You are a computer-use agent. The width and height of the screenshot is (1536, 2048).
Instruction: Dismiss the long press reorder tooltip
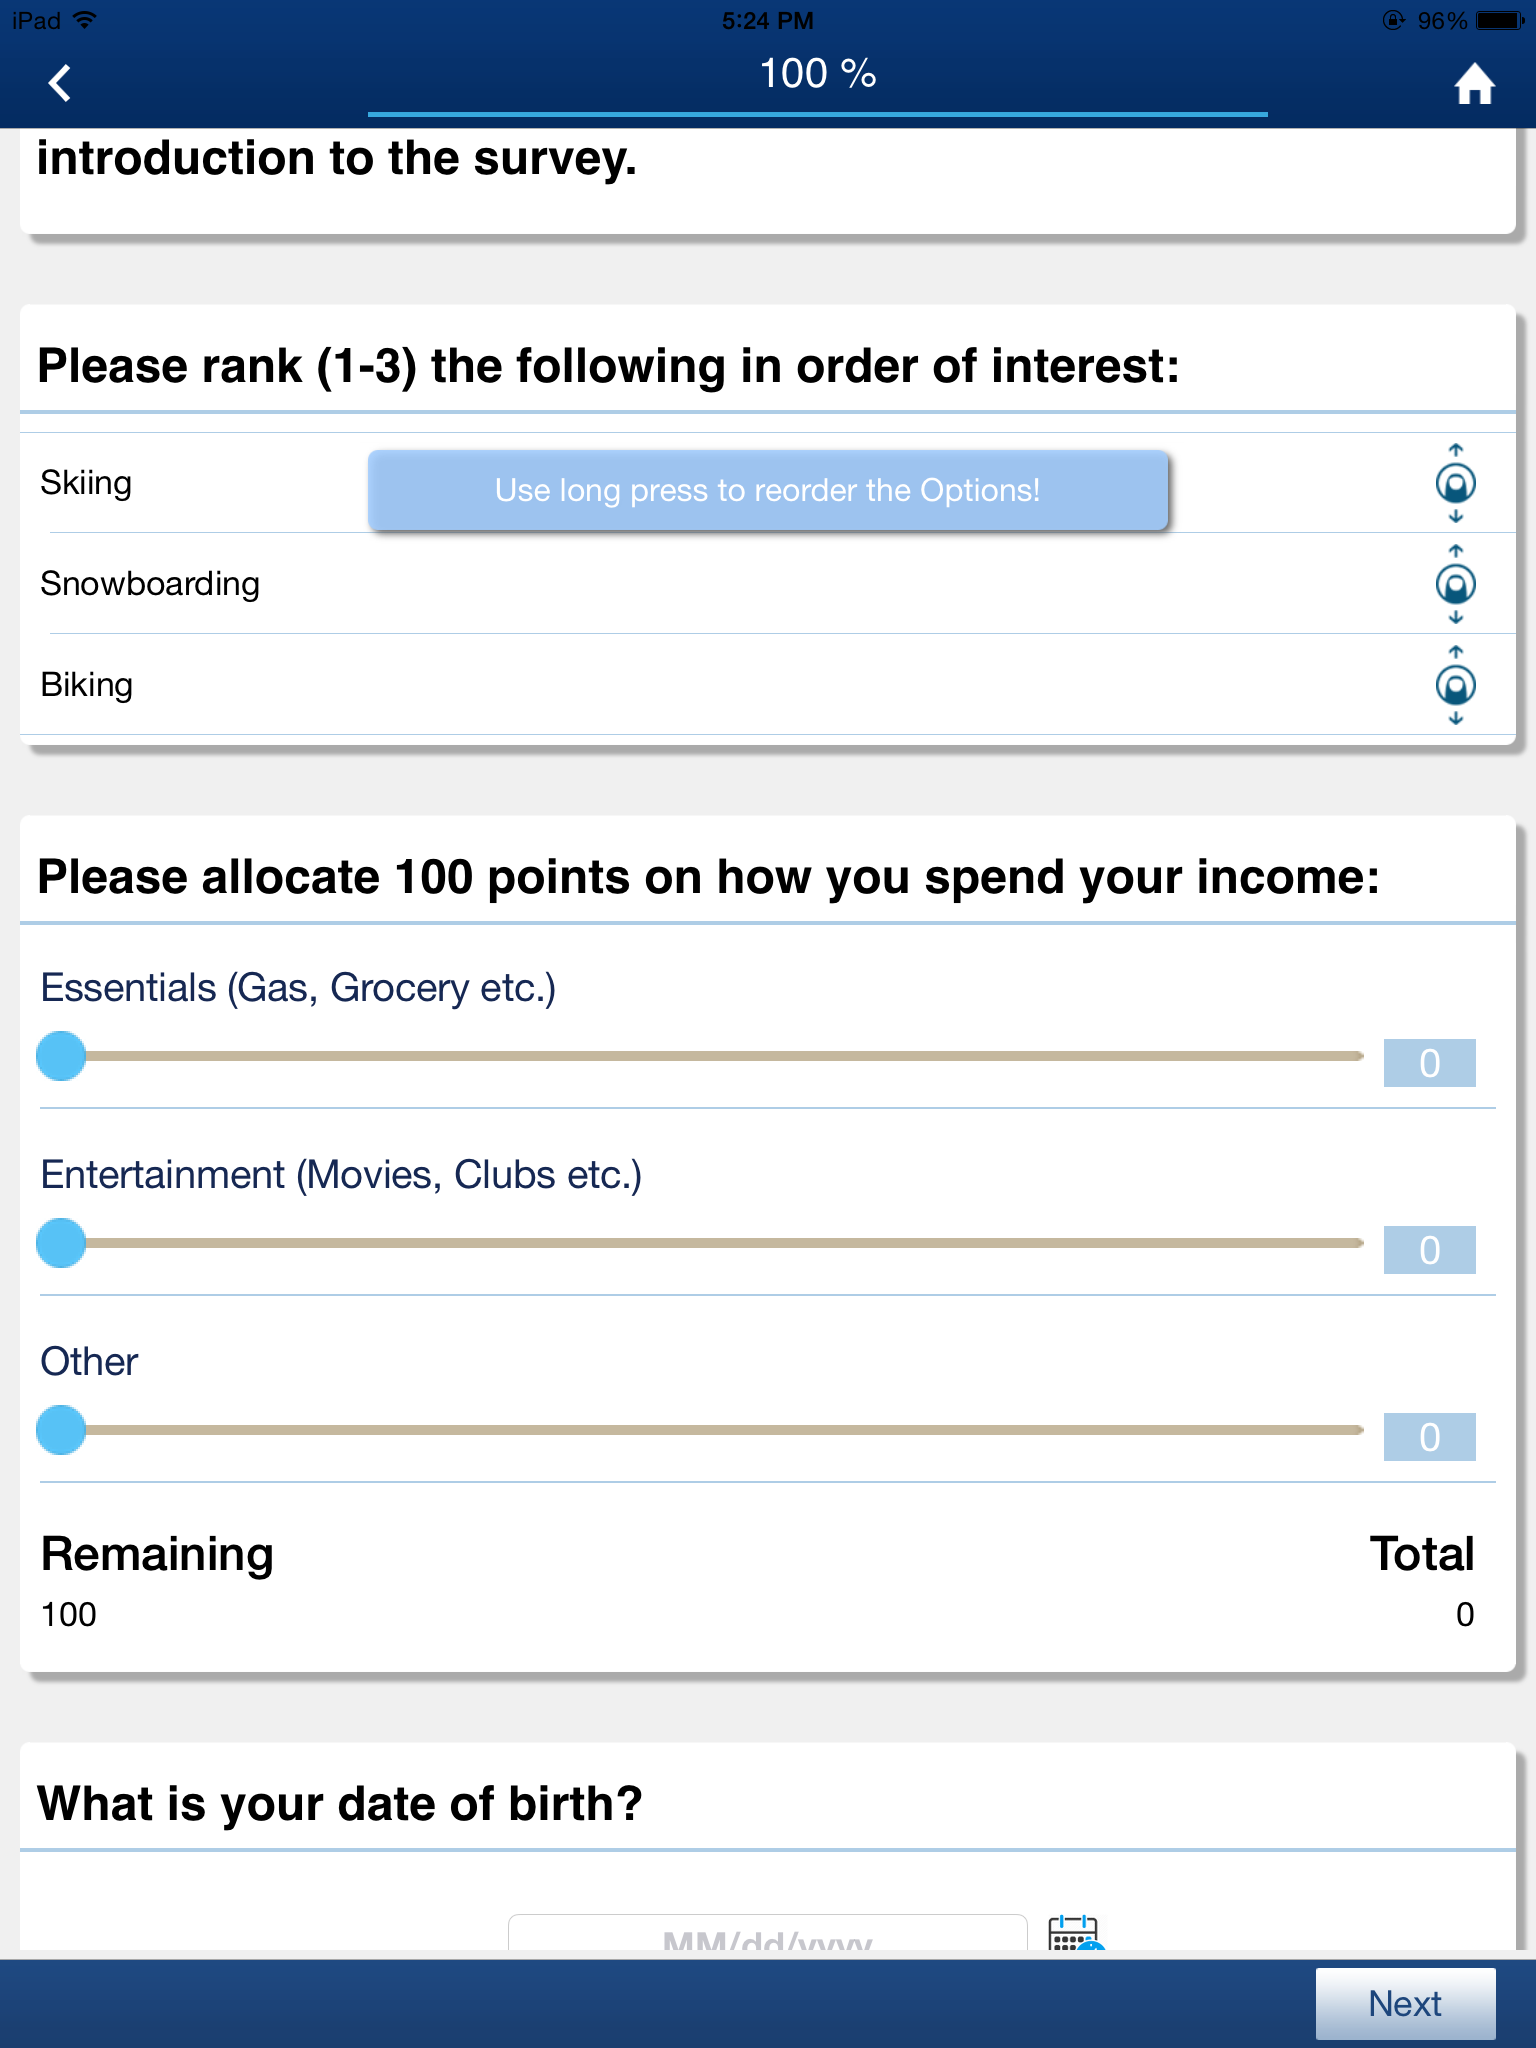(768, 490)
